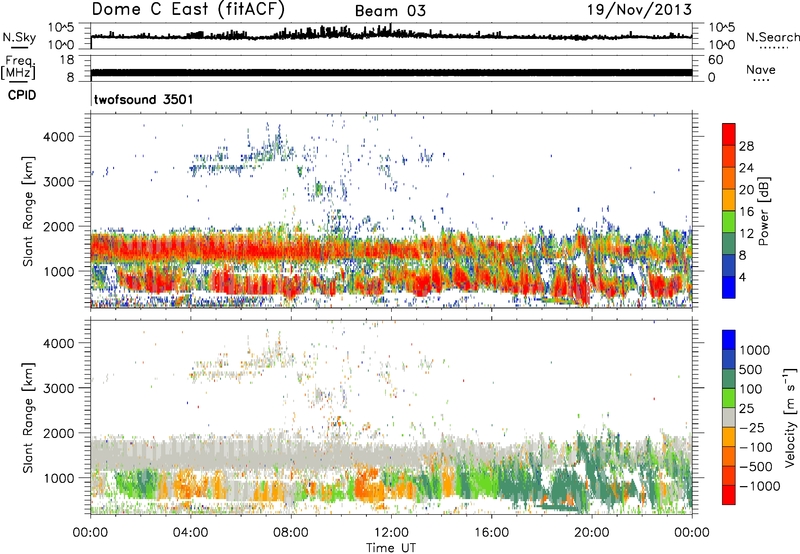Click 'Slant Range [km]' label of power panel

pos(28,211)
